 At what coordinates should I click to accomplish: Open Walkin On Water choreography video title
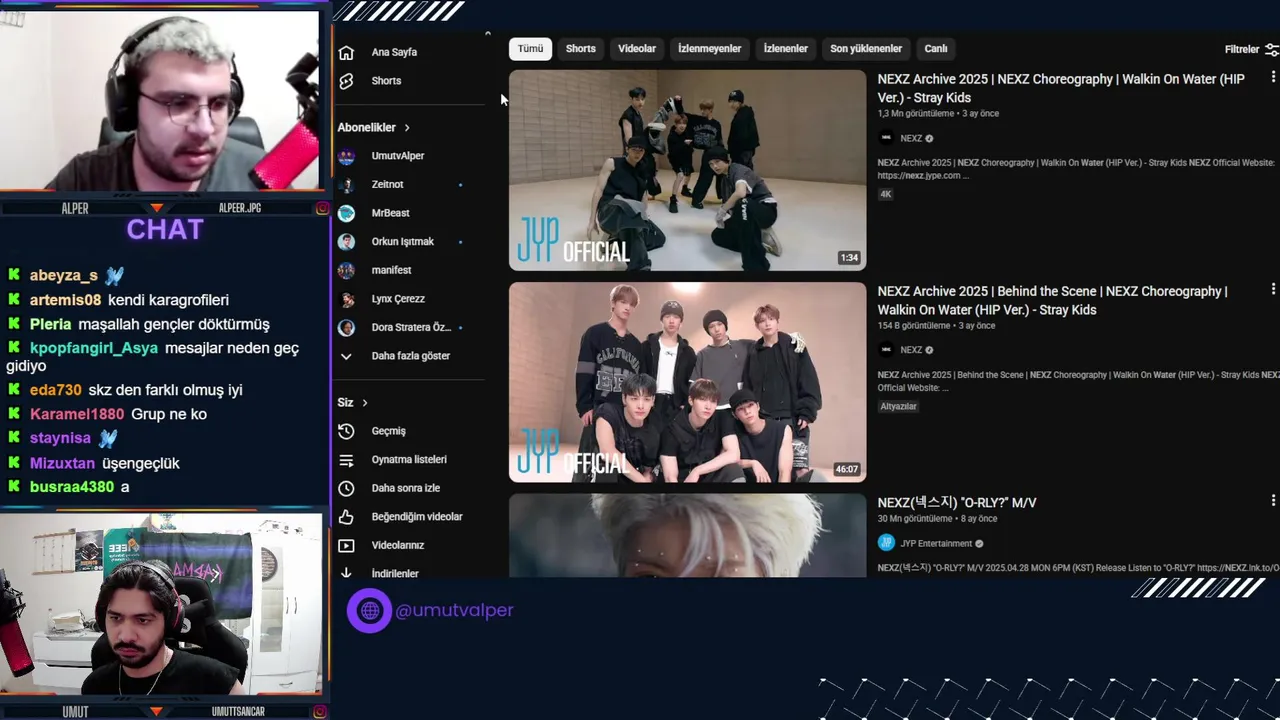(x=1061, y=88)
